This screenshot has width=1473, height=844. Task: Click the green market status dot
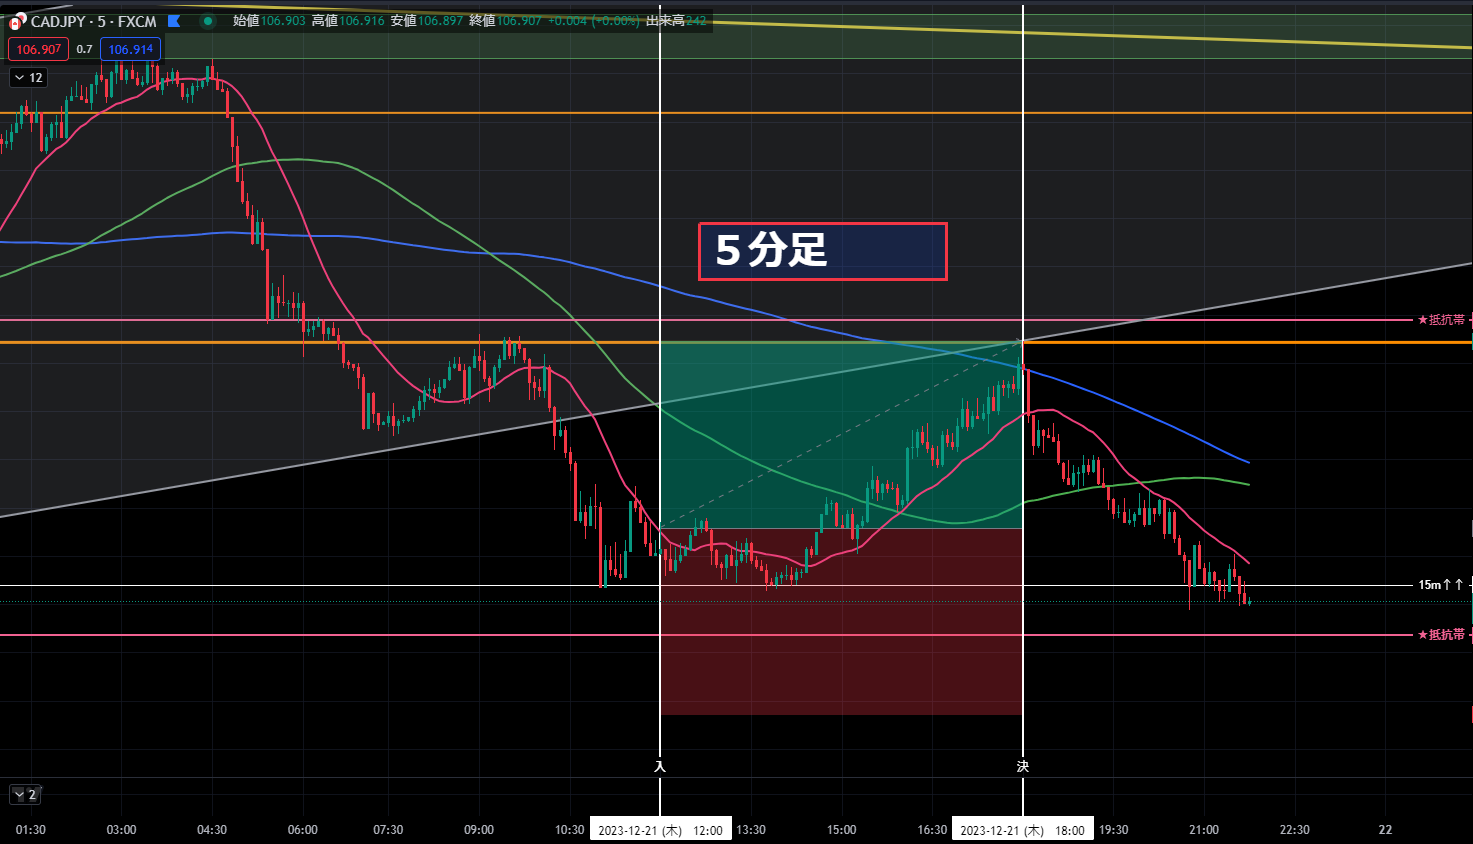[x=208, y=20]
